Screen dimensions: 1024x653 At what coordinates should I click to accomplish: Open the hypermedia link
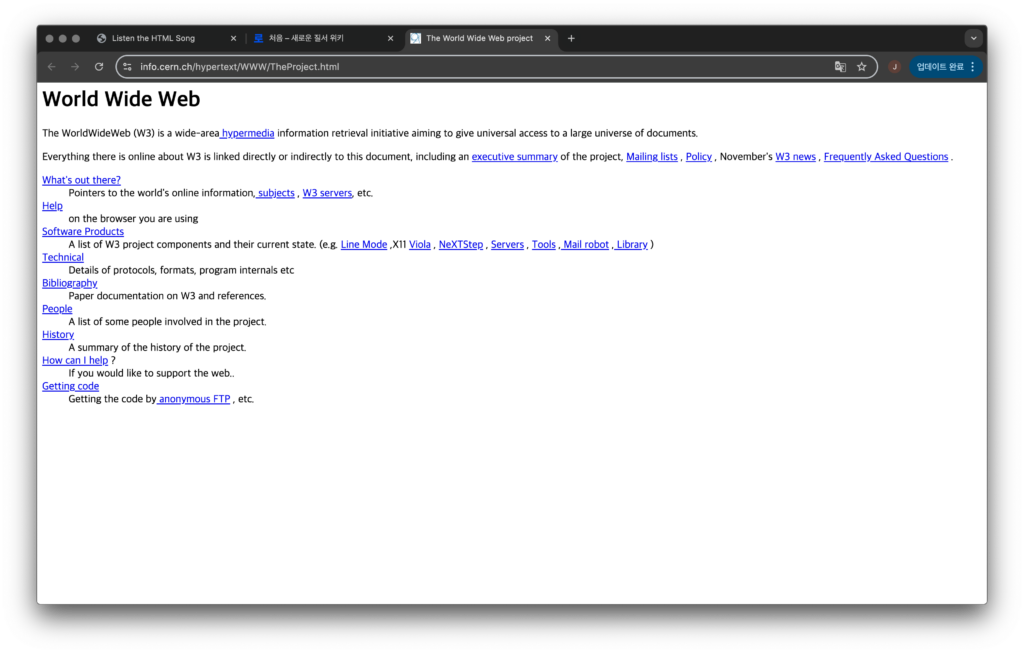[247, 133]
